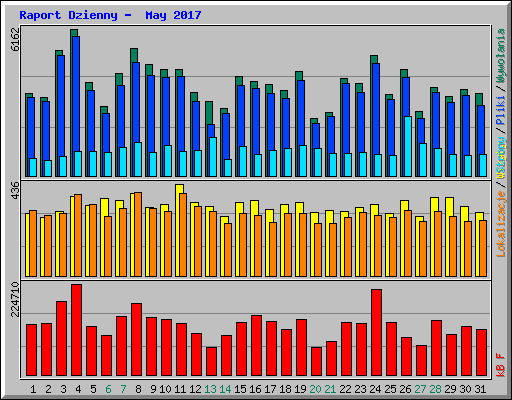Click day 16 on the x-axis
The width and height of the screenshot is (512, 400).
click(255, 389)
